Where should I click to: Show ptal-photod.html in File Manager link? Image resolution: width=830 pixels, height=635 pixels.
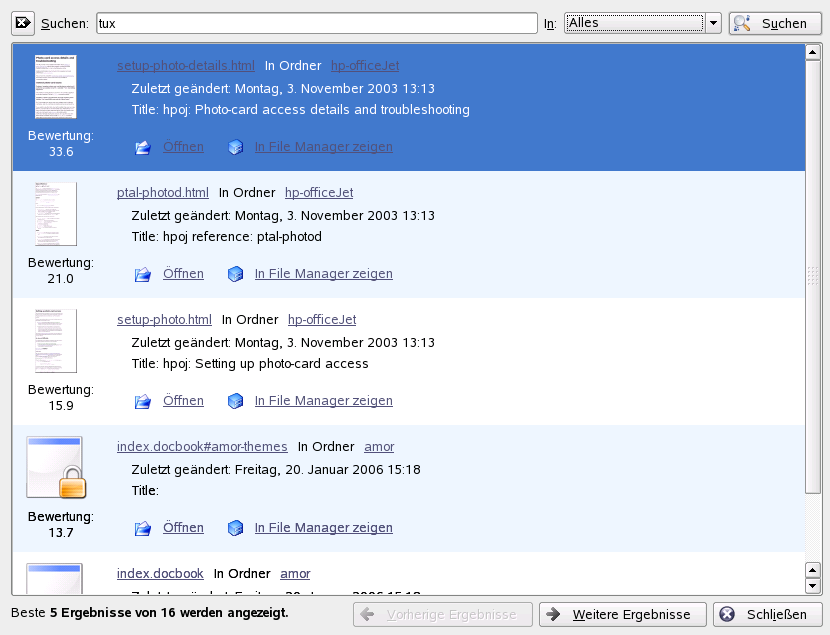(x=323, y=274)
